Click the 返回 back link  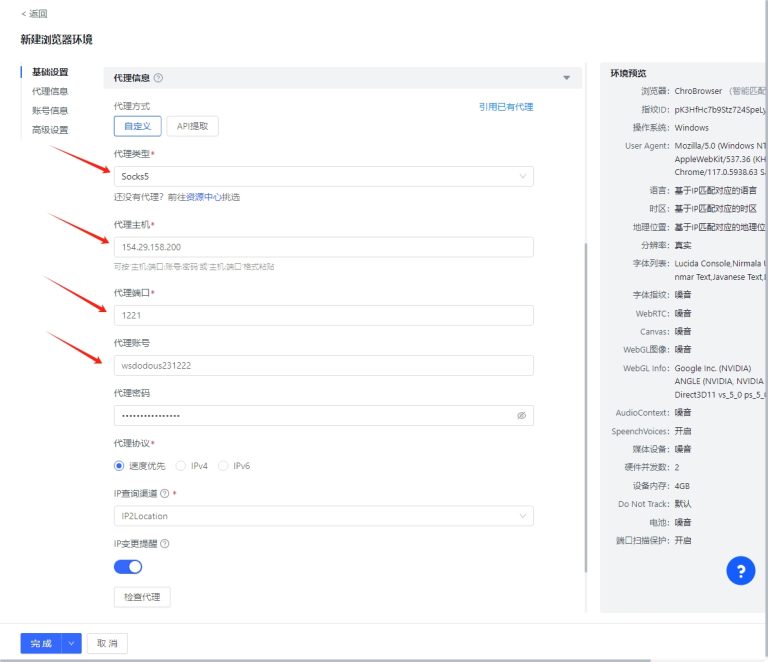(34, 14)
